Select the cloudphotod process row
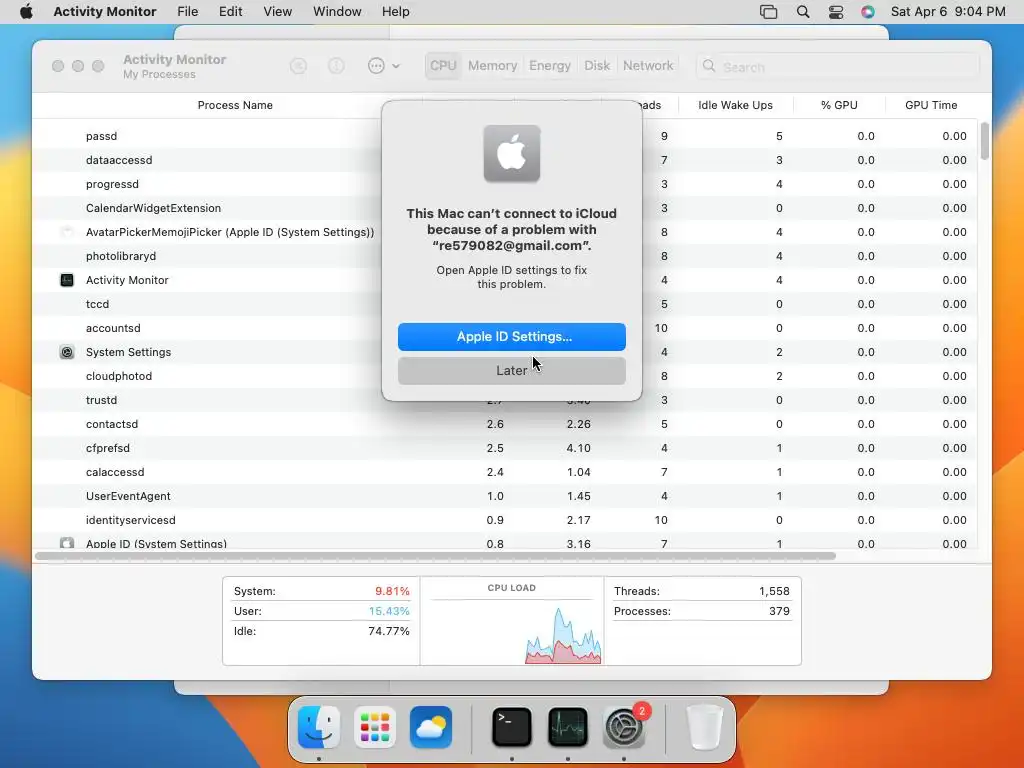The image size is (1024, 768). (505, 376)
